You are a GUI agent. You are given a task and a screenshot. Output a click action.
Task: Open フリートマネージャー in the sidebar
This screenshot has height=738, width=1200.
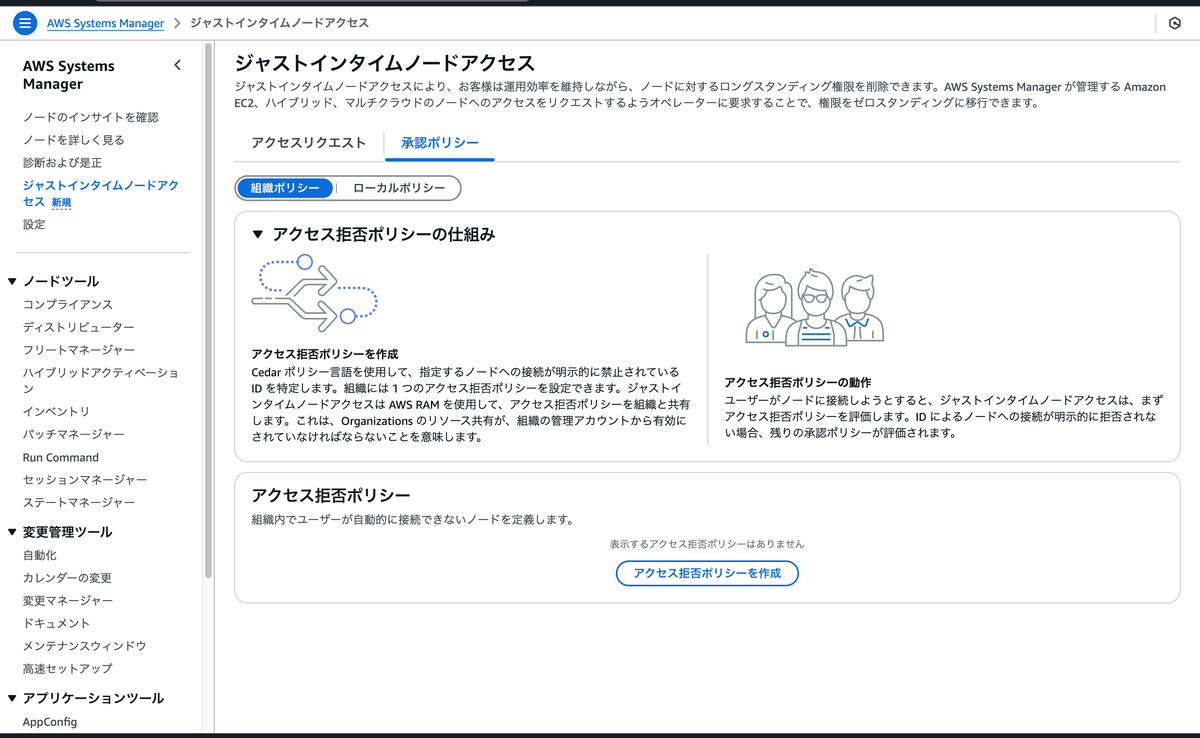[79, 350]
